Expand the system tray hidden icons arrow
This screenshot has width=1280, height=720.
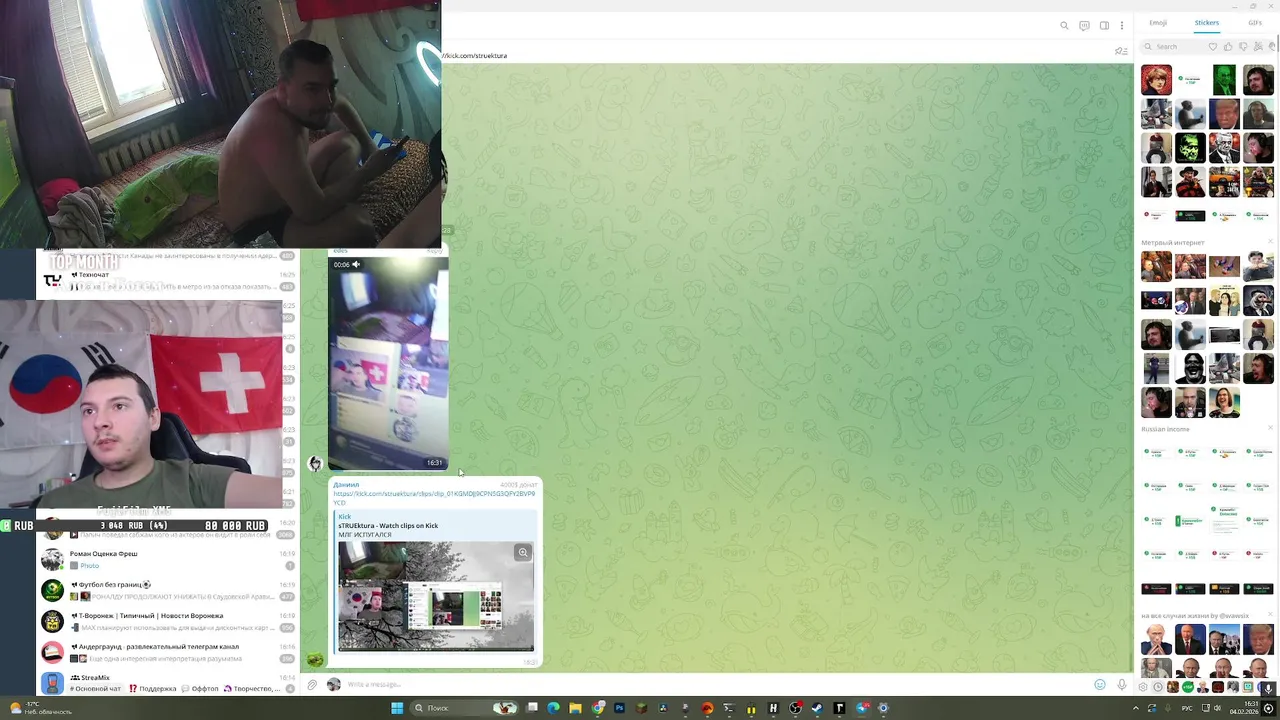tap(1136, 708)
